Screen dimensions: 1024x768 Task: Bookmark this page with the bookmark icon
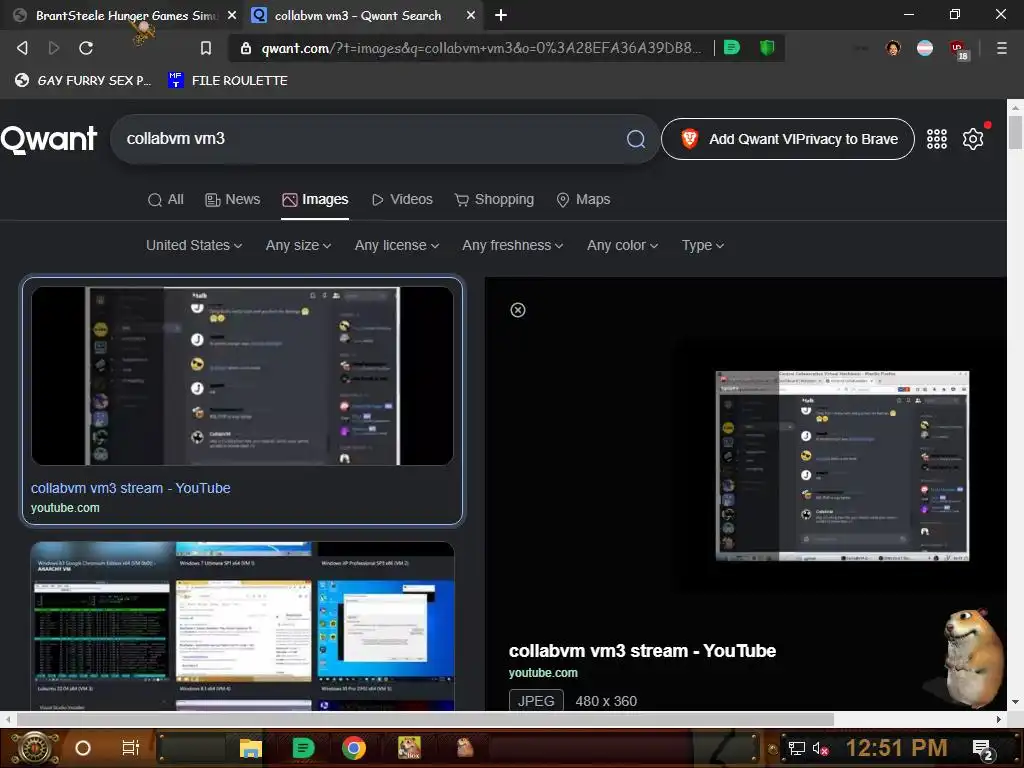(206, 48)
